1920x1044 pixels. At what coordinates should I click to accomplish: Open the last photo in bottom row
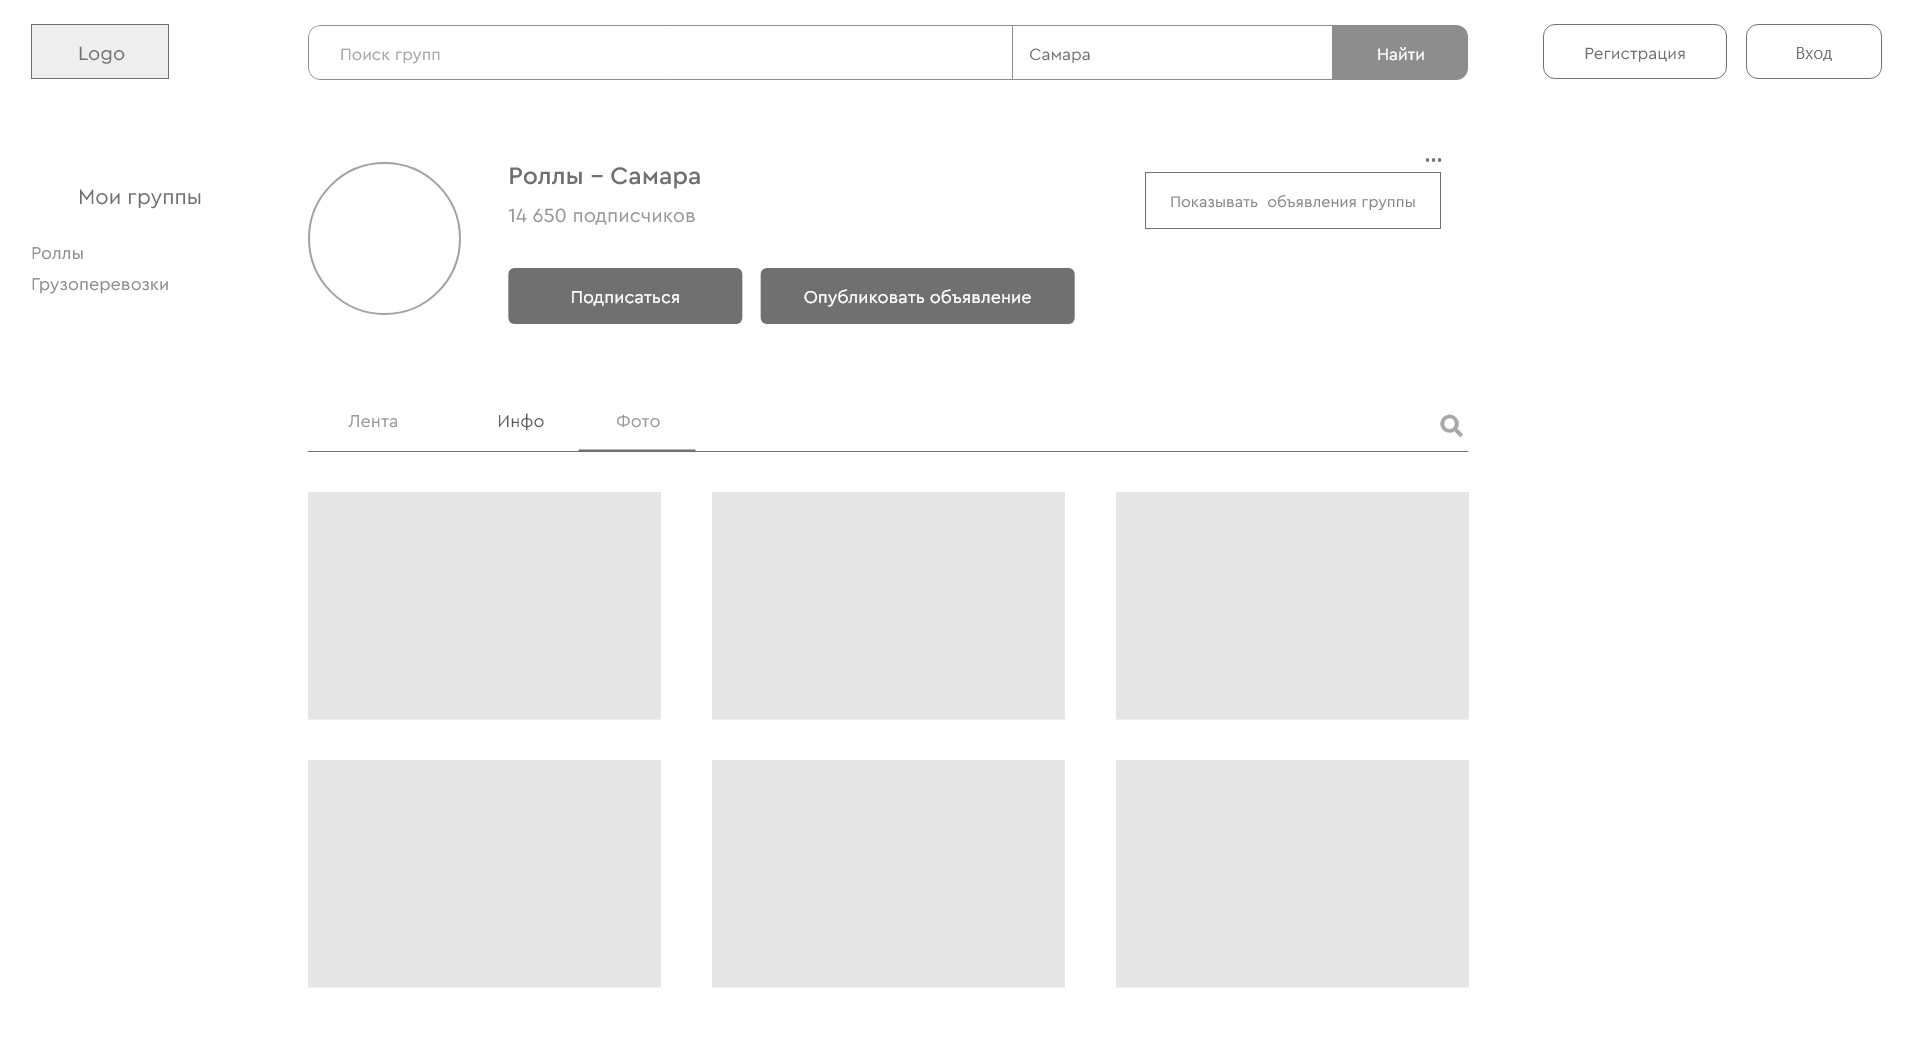pos(1292,874)
